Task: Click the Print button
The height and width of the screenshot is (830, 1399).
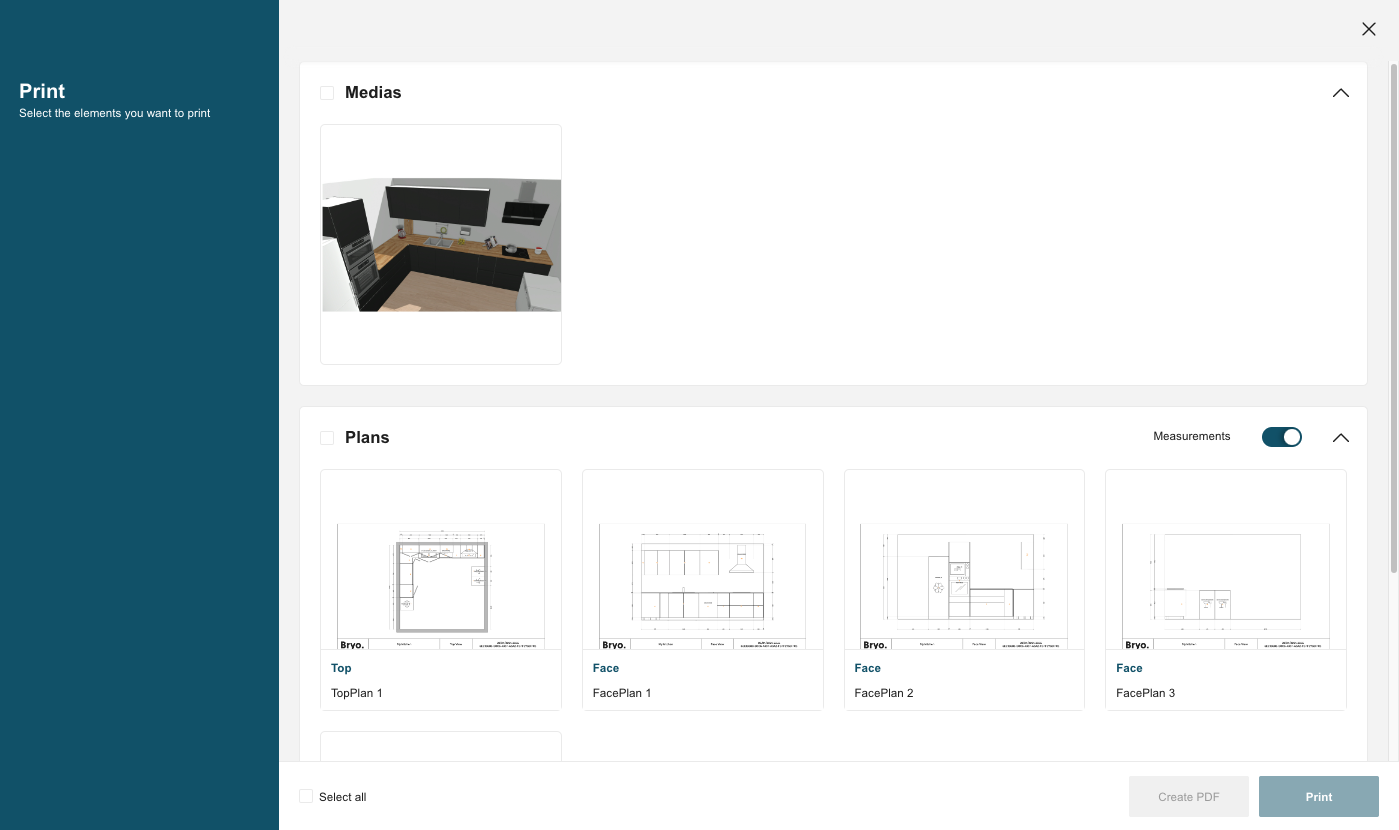Action: coord(1318,796)
